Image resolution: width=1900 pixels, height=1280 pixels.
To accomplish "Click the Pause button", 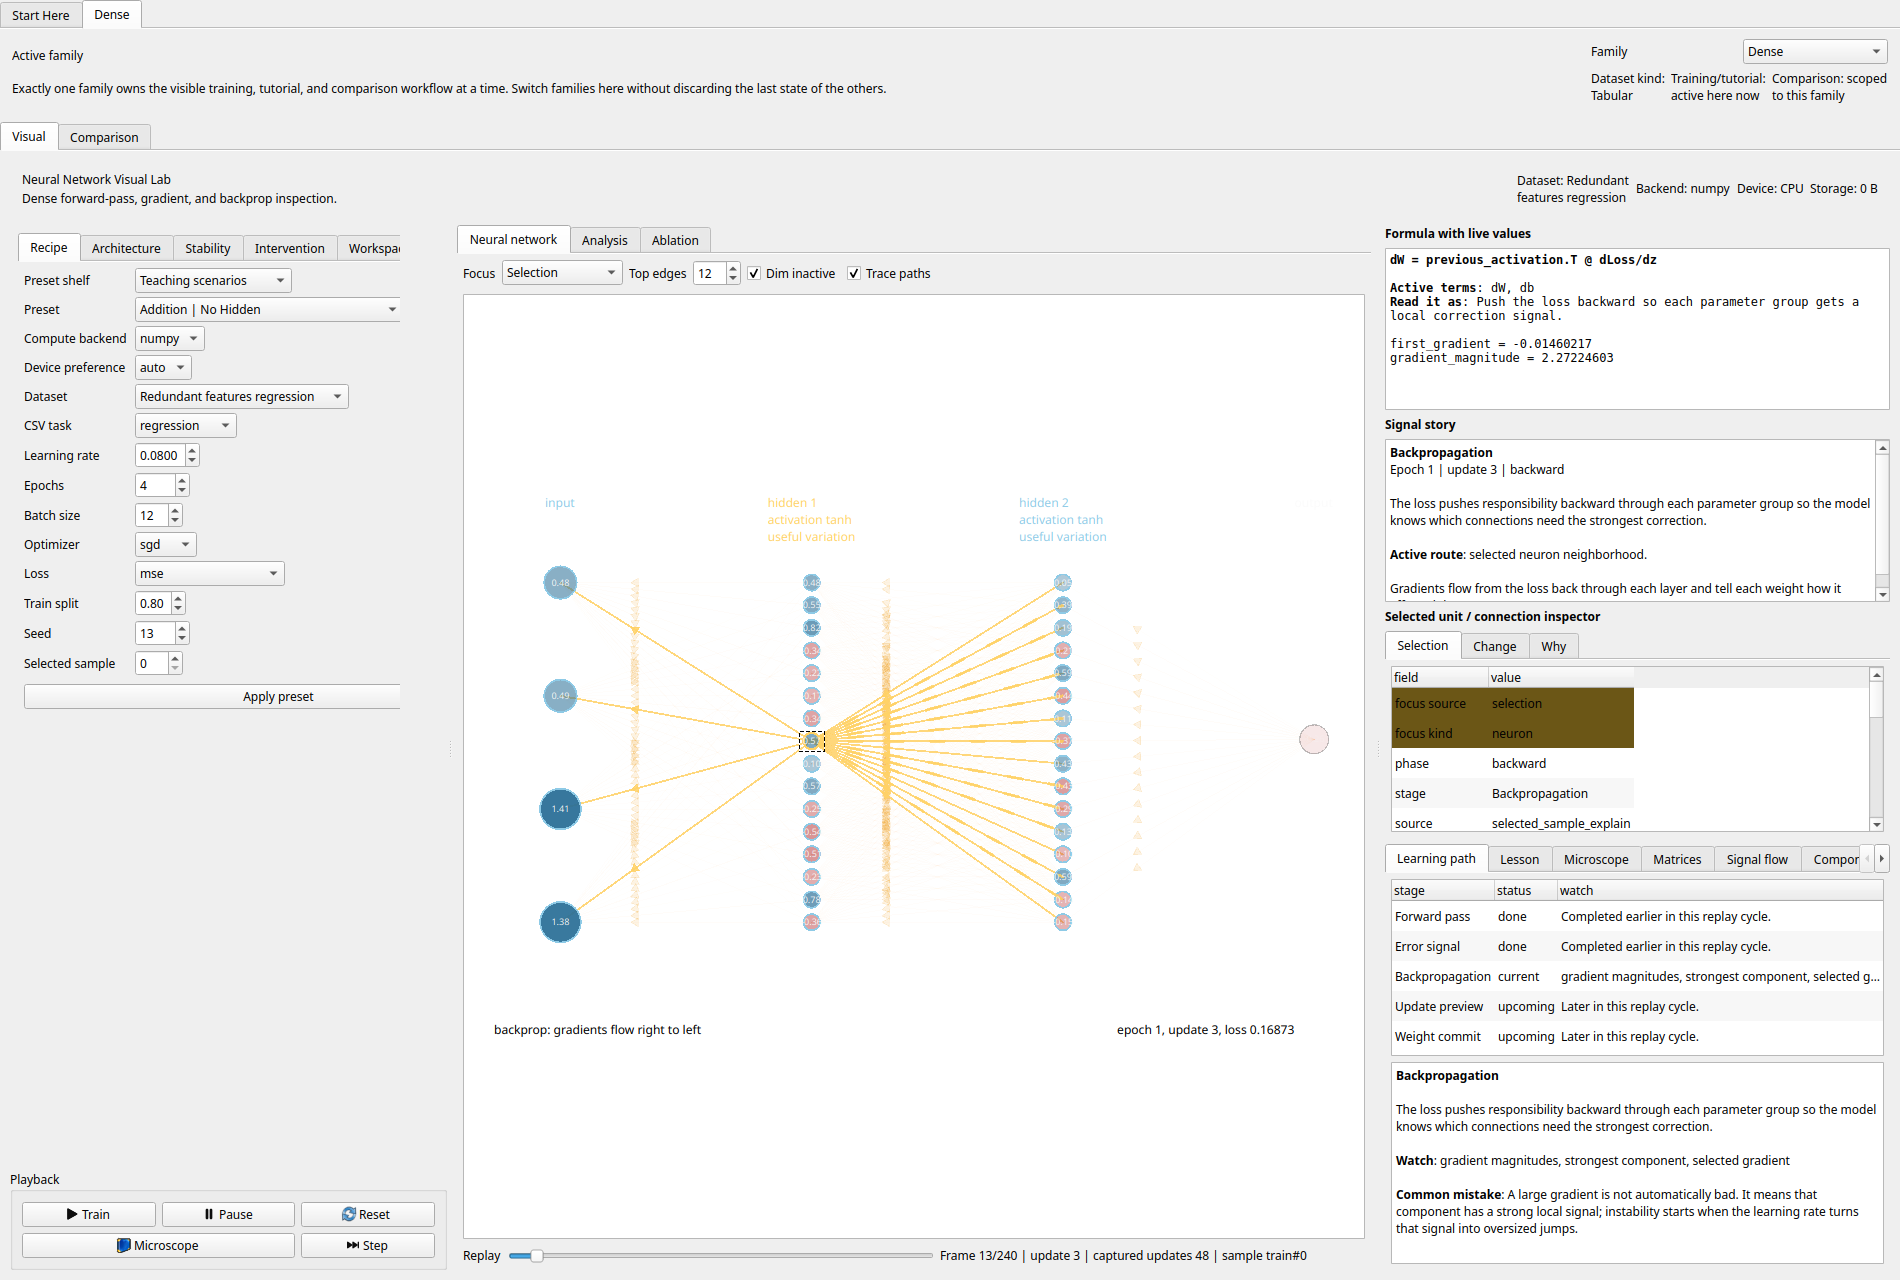I will [228, 1214].
